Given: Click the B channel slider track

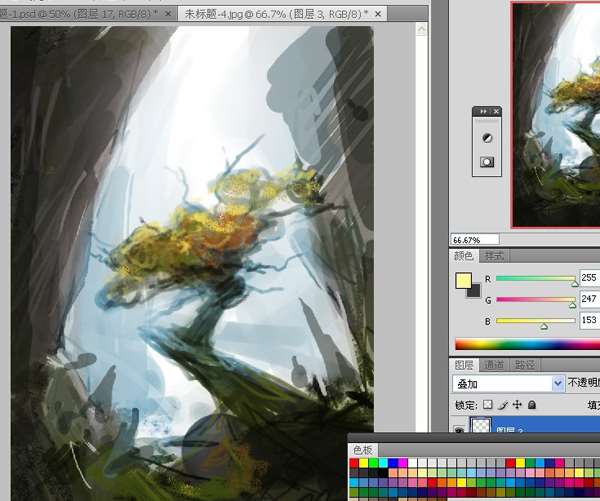Looking at the screenshot, I should click(535, 322).
